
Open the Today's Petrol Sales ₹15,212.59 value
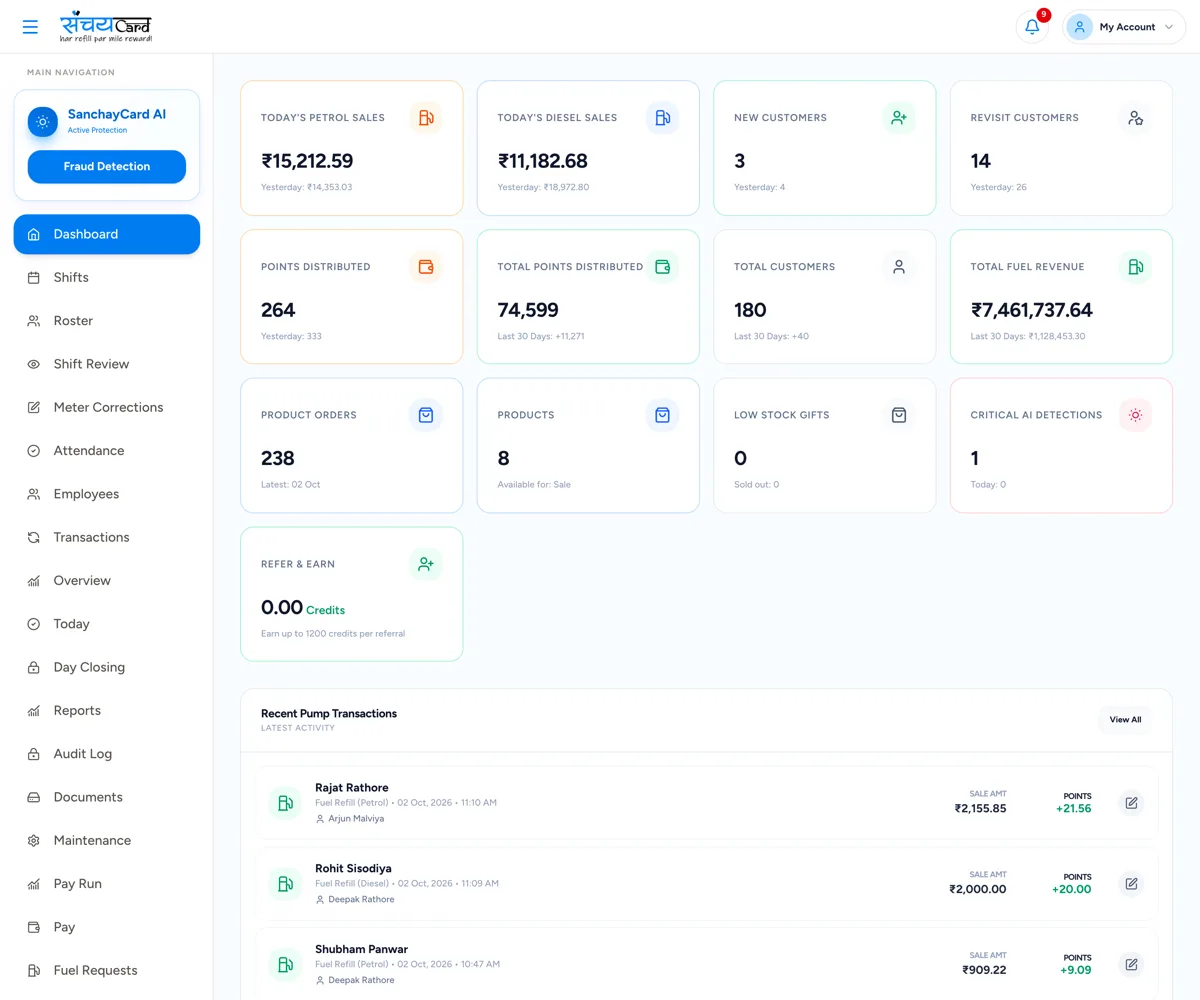(x=307, y=161)
